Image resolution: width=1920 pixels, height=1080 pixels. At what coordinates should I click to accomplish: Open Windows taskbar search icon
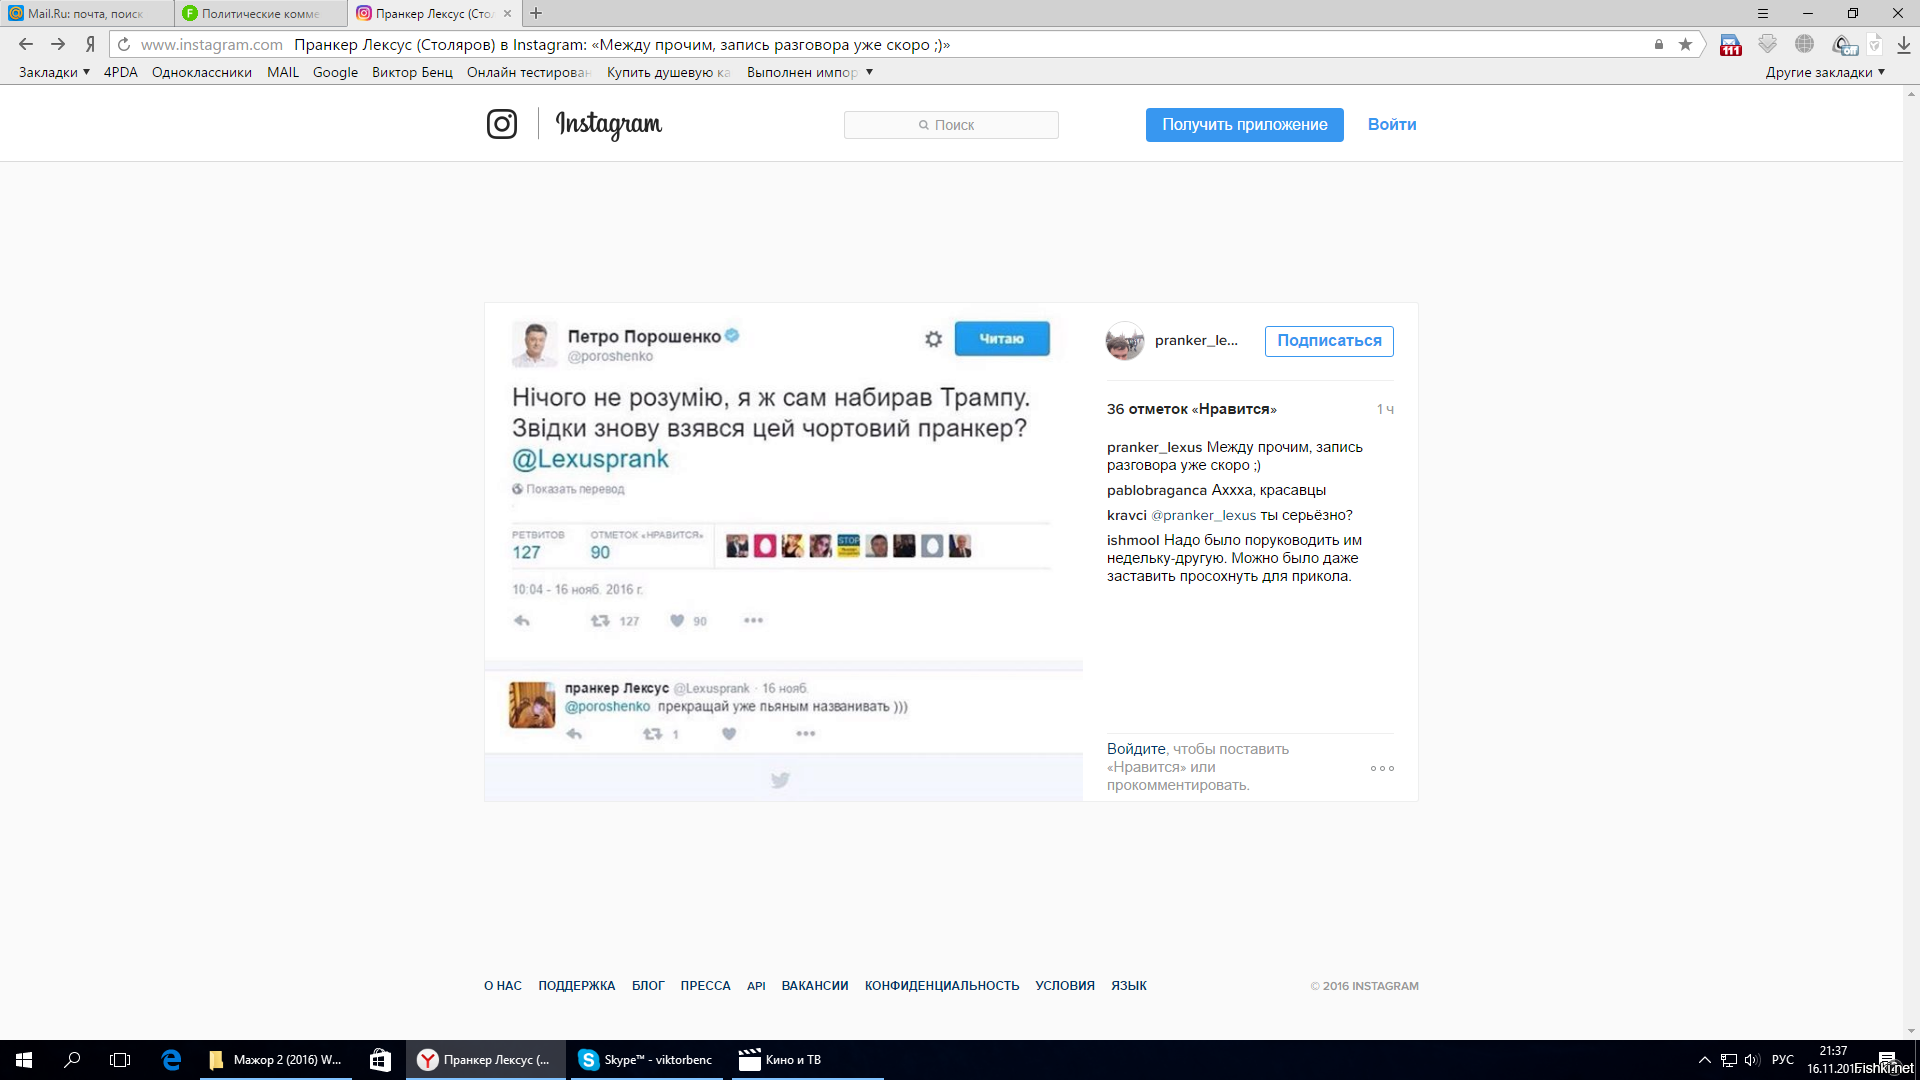(72, 1060)
